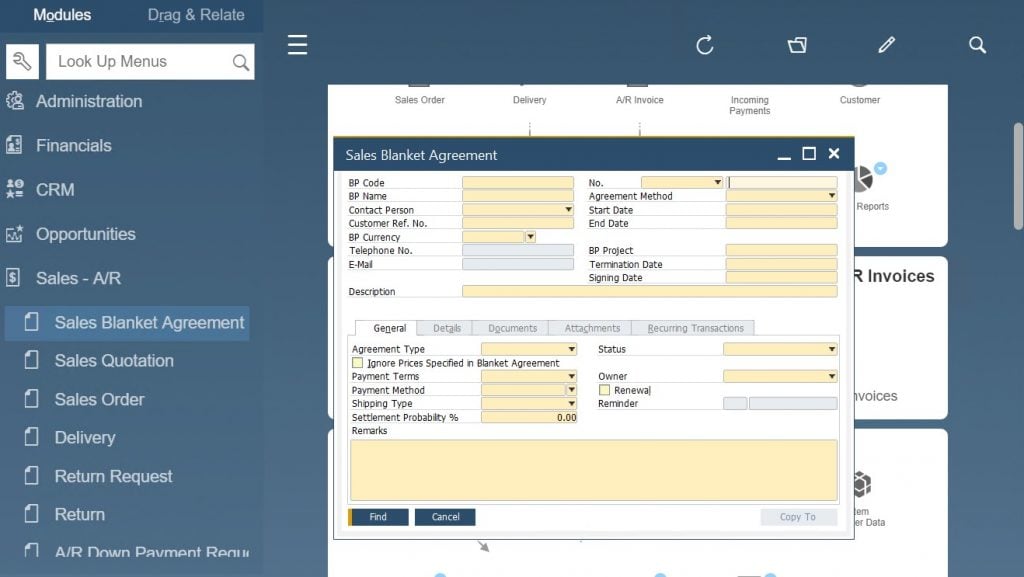Open the BP Currency dropdown
The width and height of the screenshot is (1024, 577).
pyautogui.click(x=529, y=237)
